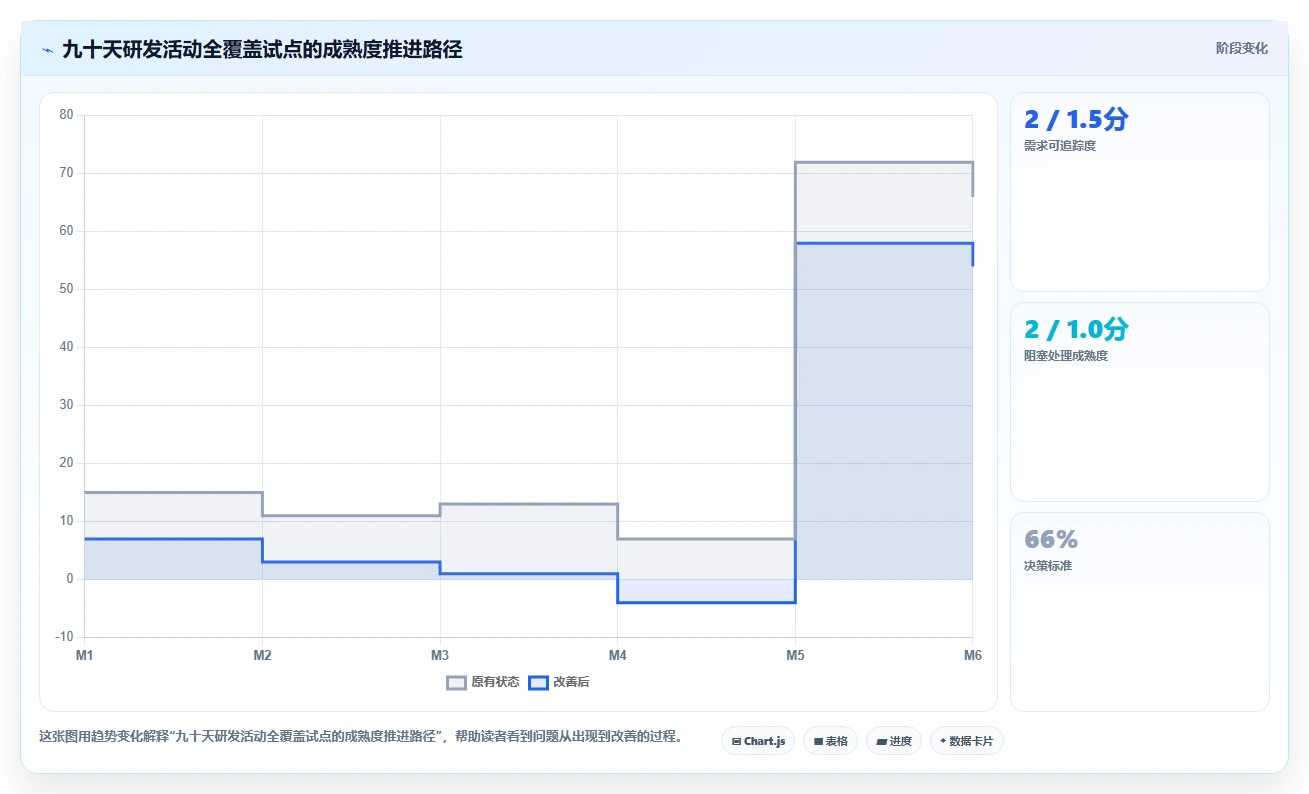Click the M6 x-axis label
This screenshot has width=1309, height=794.
click(x=972, y=655)
